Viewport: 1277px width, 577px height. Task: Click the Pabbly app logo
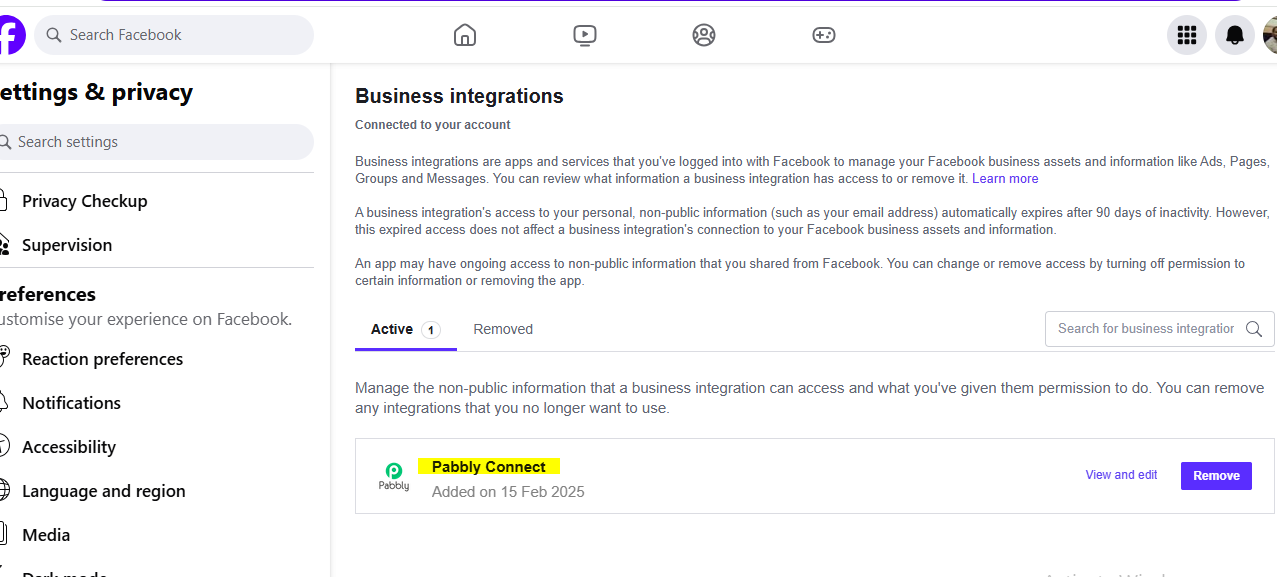coord(394,475)
